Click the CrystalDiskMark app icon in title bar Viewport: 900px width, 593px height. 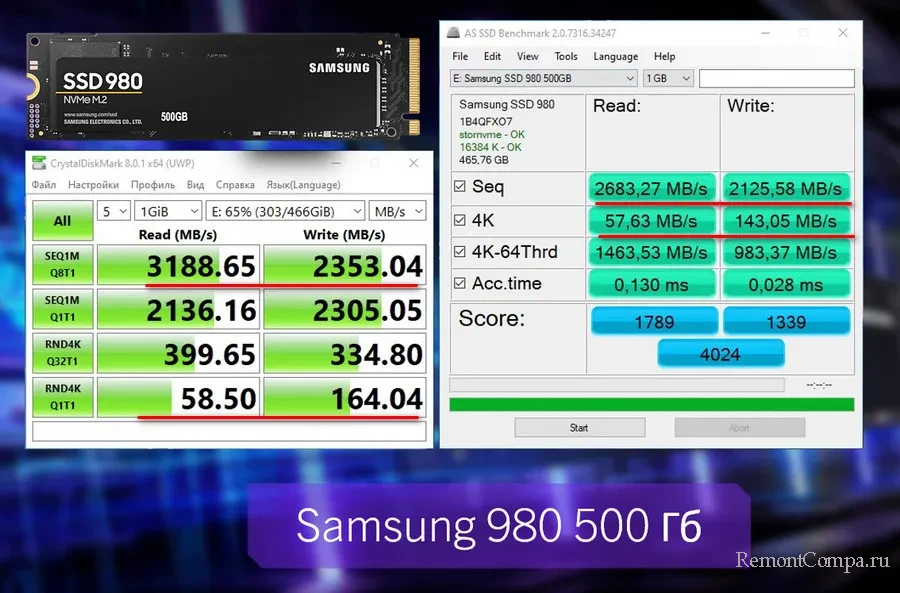(x=39, y=163)
